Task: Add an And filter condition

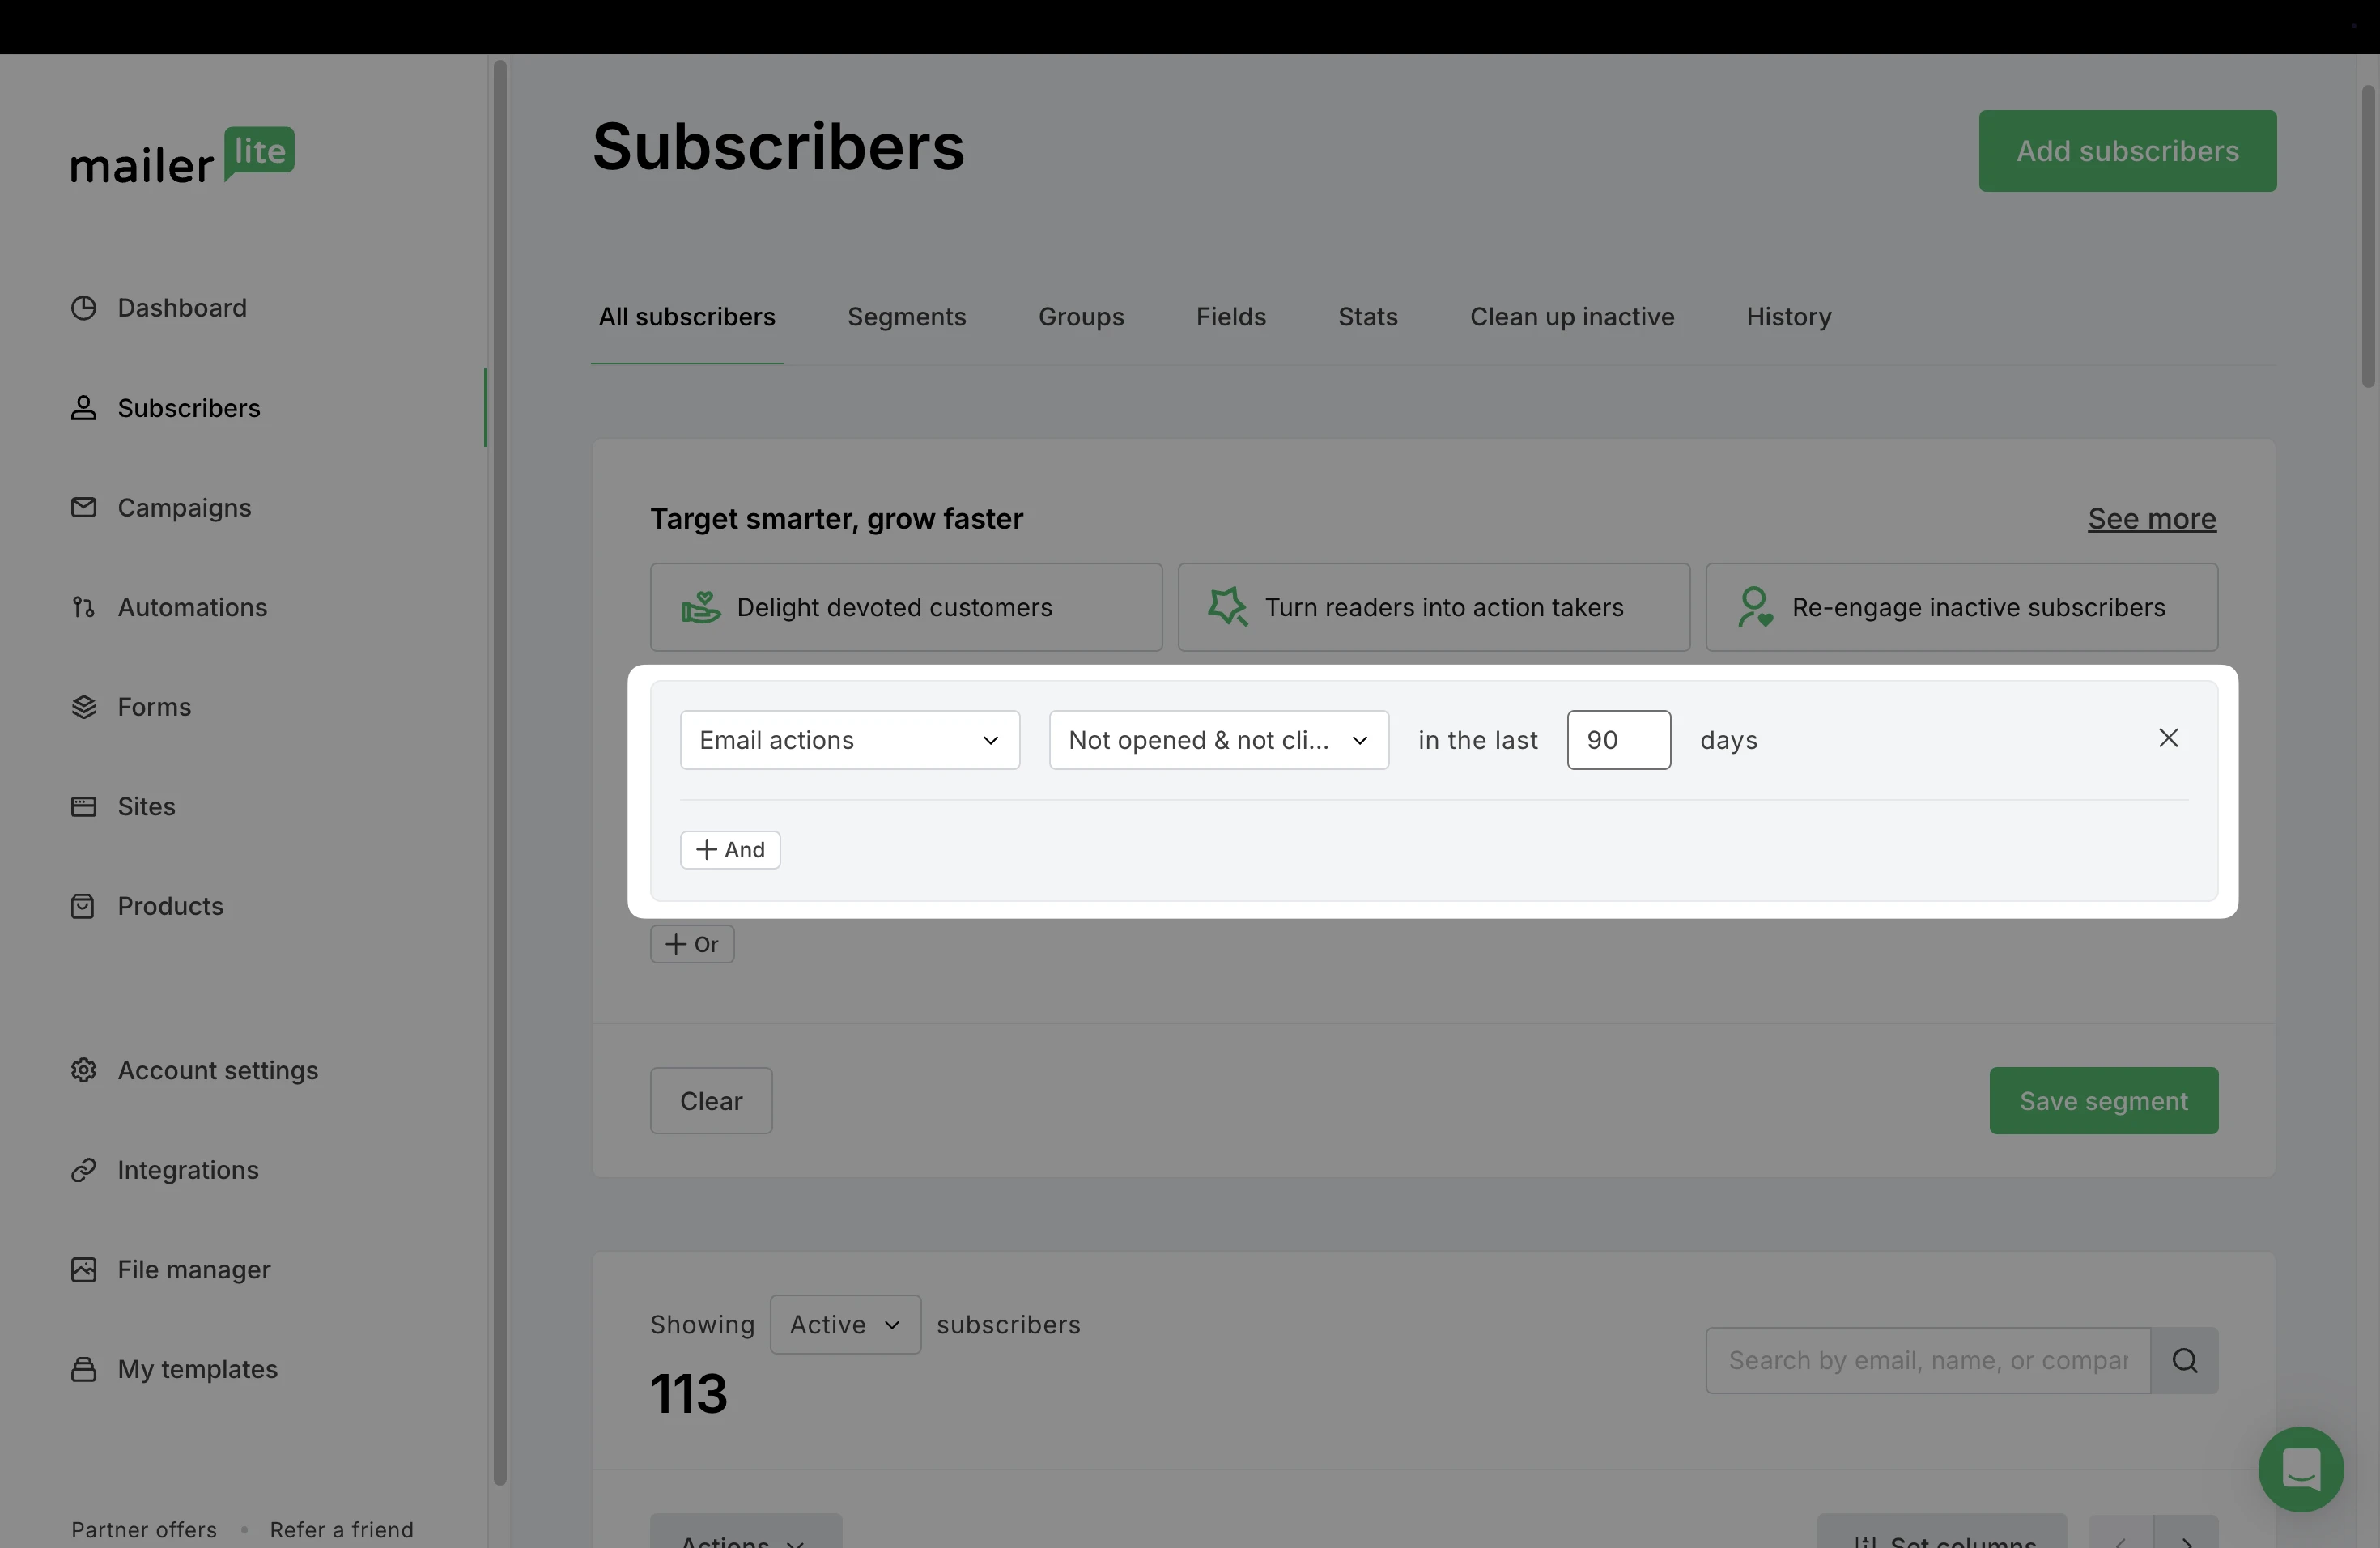Action: [730, 850]
